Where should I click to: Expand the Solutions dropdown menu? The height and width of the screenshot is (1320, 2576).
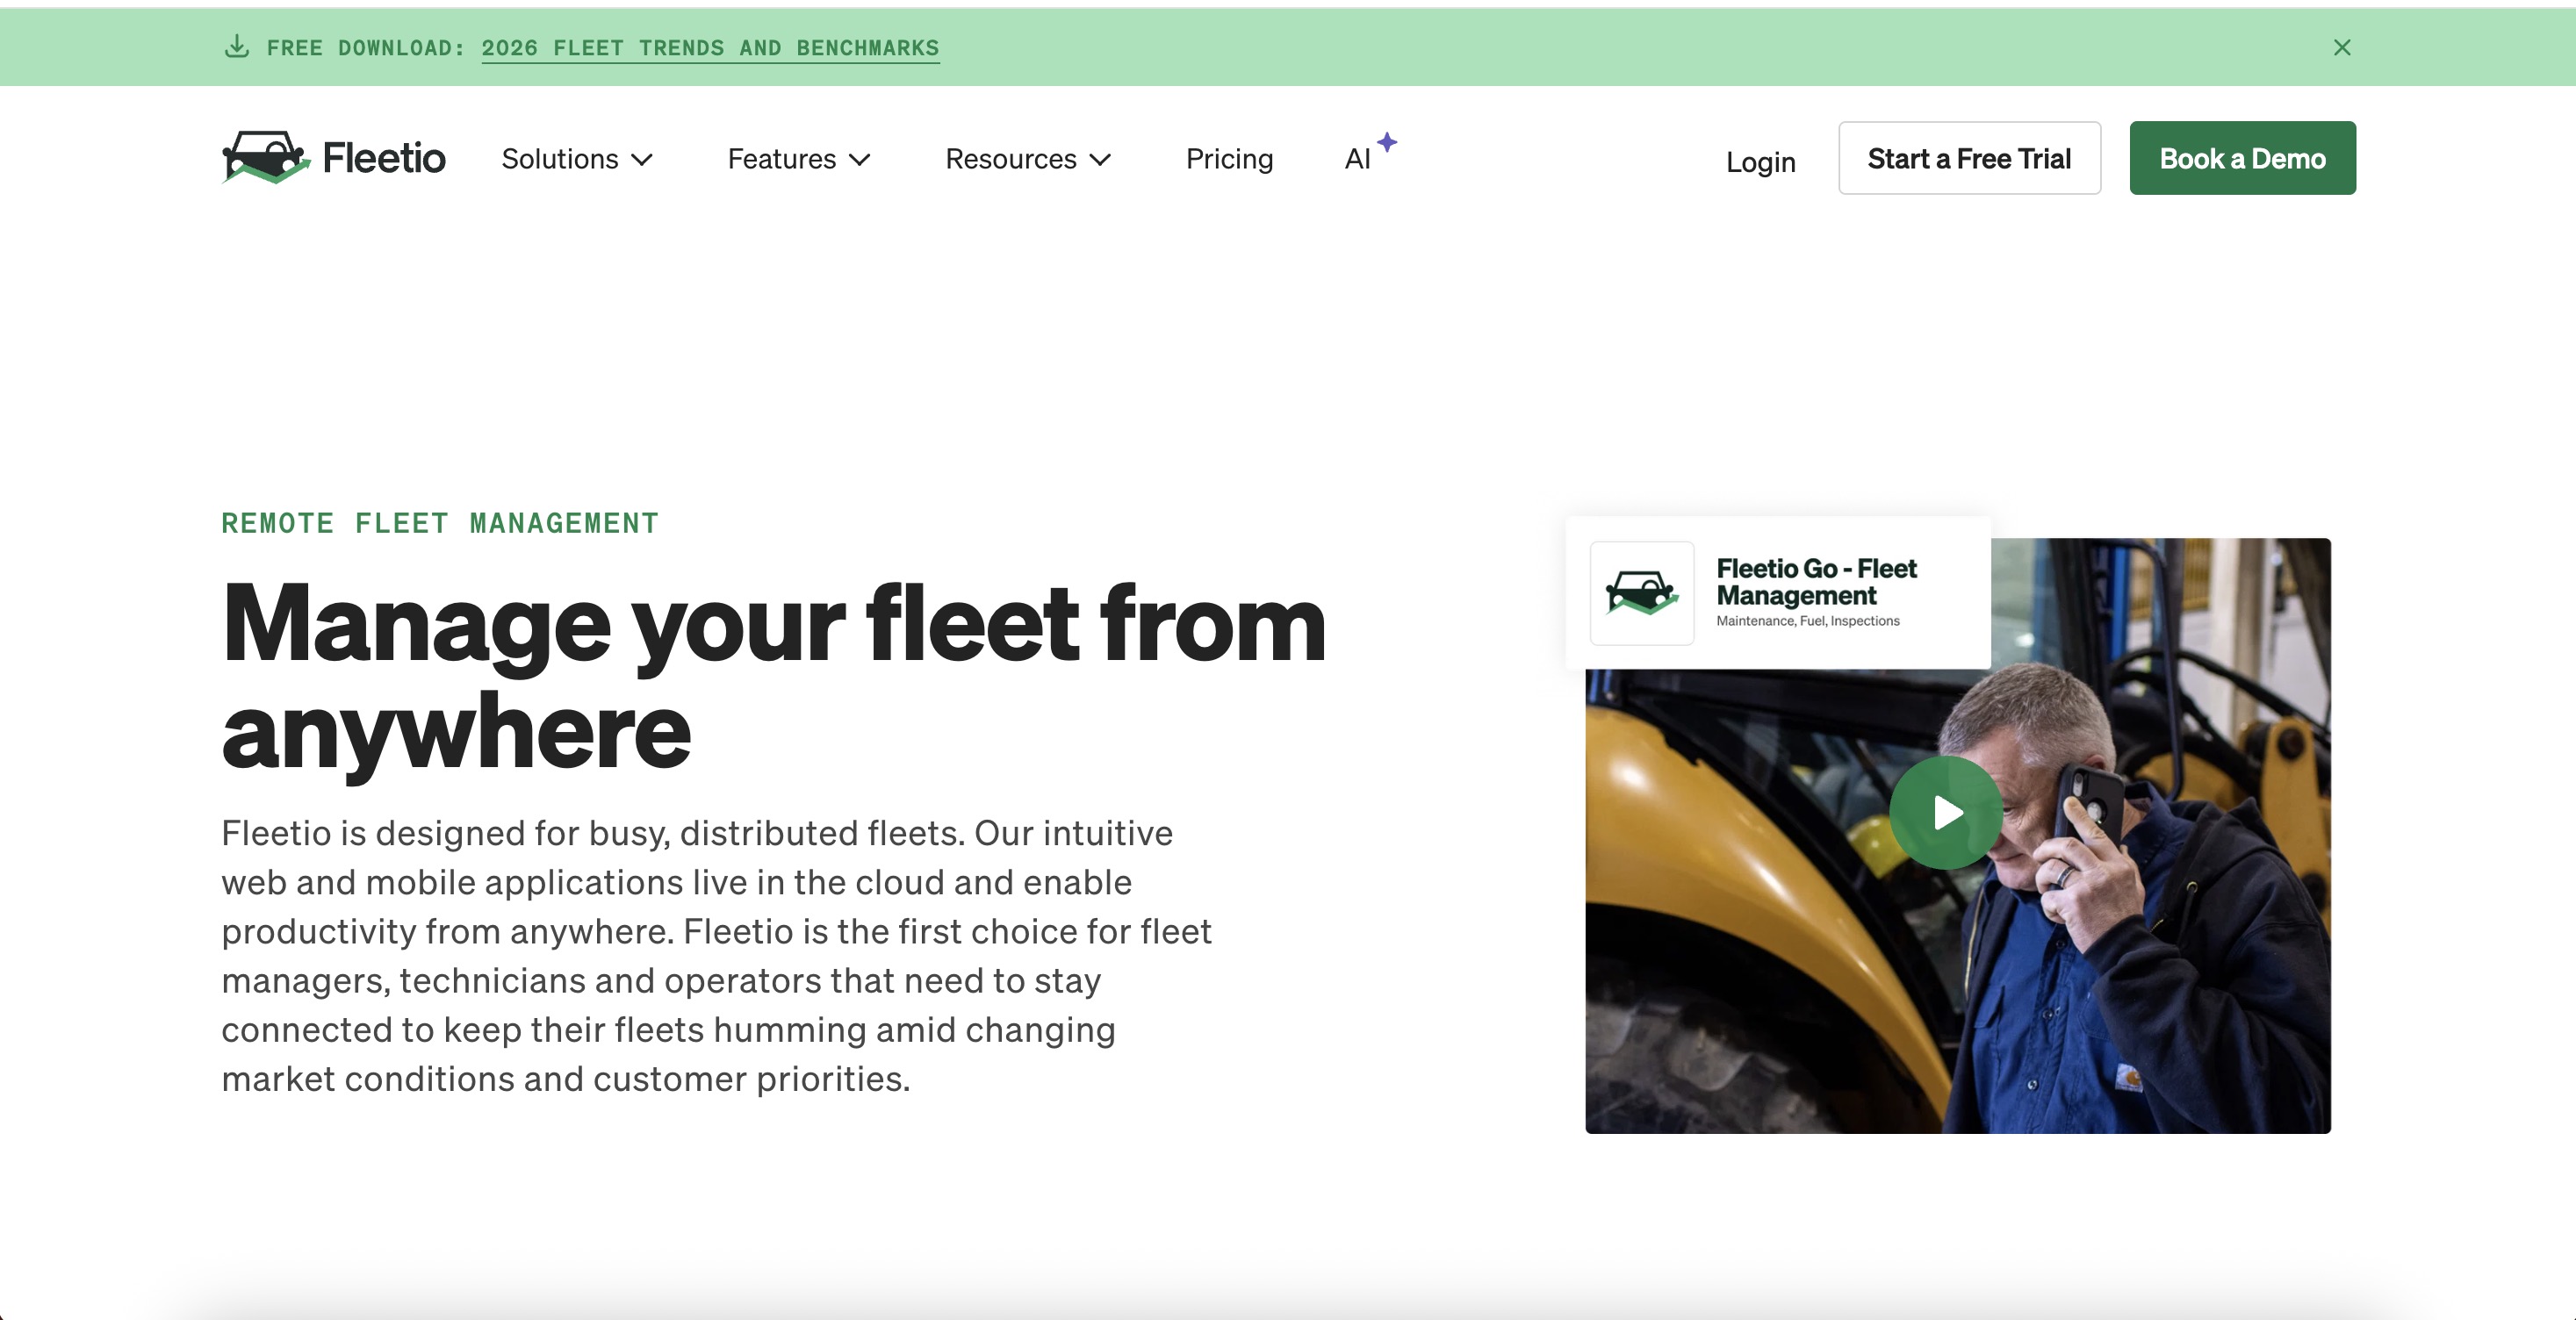(x=577, y=159)
